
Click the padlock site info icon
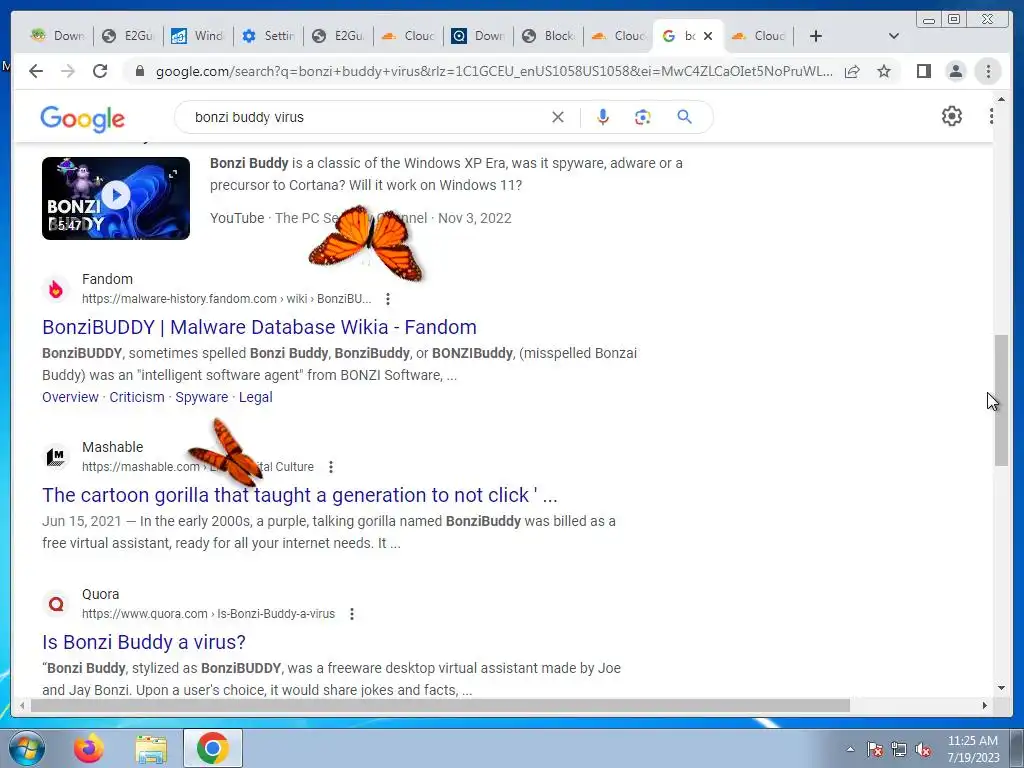click(139, 71)
